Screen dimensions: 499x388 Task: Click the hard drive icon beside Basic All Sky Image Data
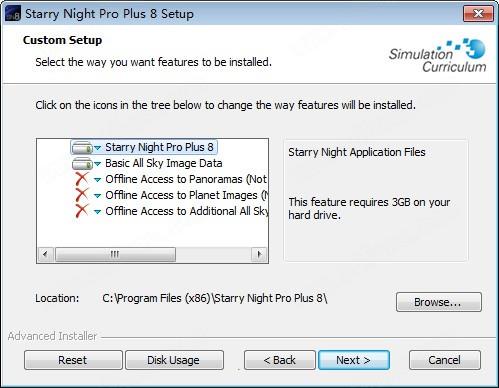pos(82,164)
